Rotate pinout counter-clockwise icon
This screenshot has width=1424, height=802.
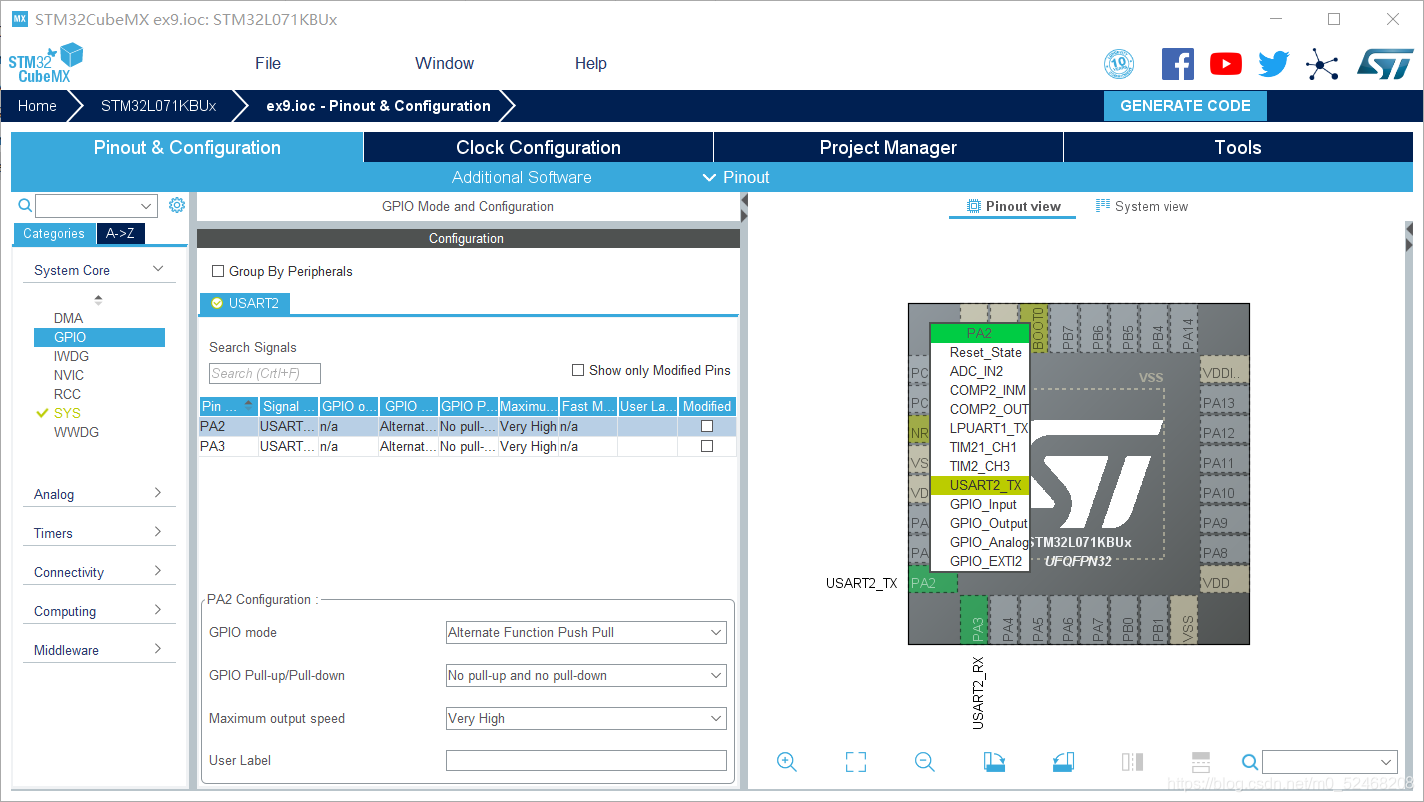pyautogui.click(x=1063, y=762)
